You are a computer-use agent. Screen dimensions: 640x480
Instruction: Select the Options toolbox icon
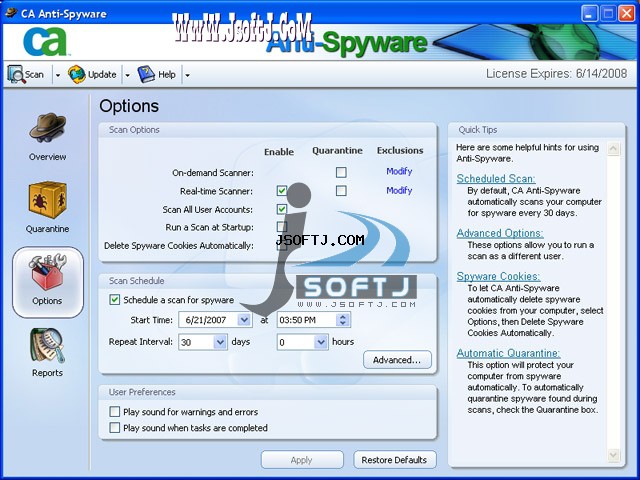pyautogui.click(x=47, y=272)
